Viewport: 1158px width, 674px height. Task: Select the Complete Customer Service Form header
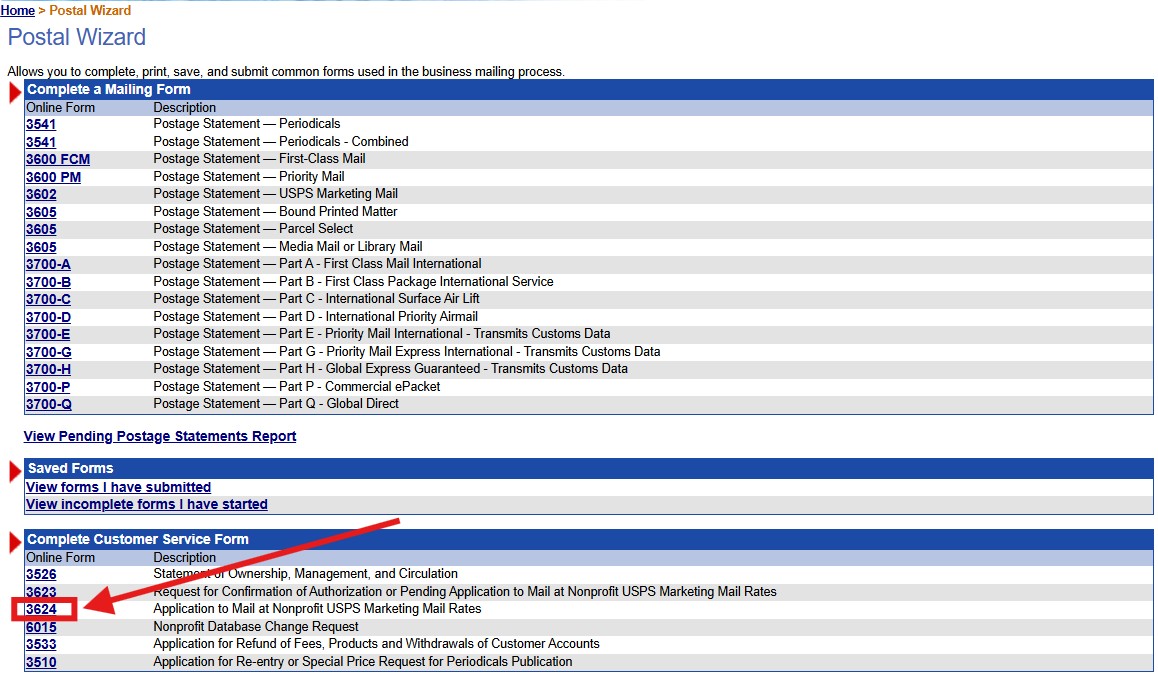589,539
